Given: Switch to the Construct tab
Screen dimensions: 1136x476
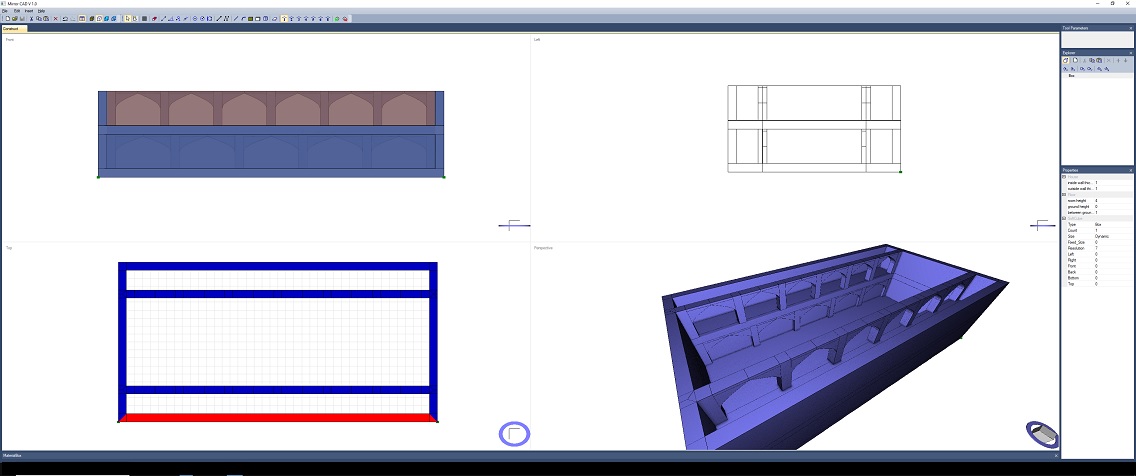Looking at the screenshot, I should (x=11, y=29).
